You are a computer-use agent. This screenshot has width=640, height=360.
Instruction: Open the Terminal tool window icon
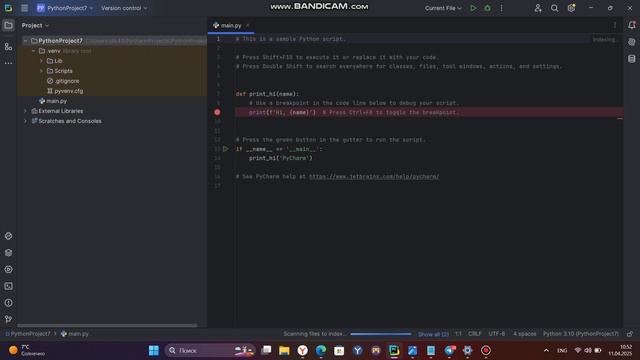(8, 286)
